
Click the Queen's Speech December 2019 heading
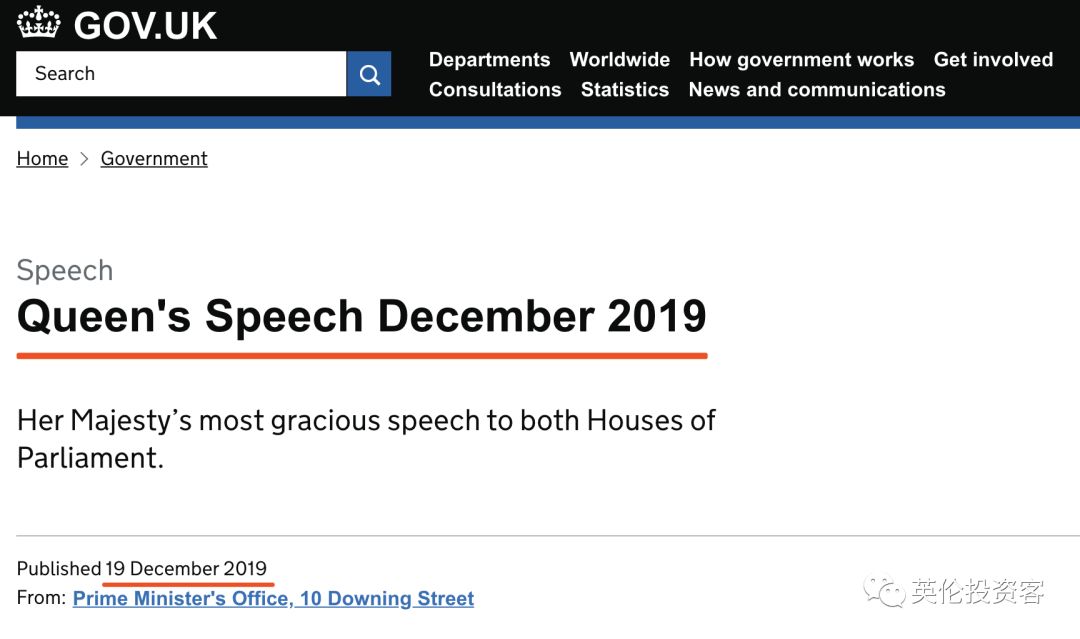[x=362, y=317]
